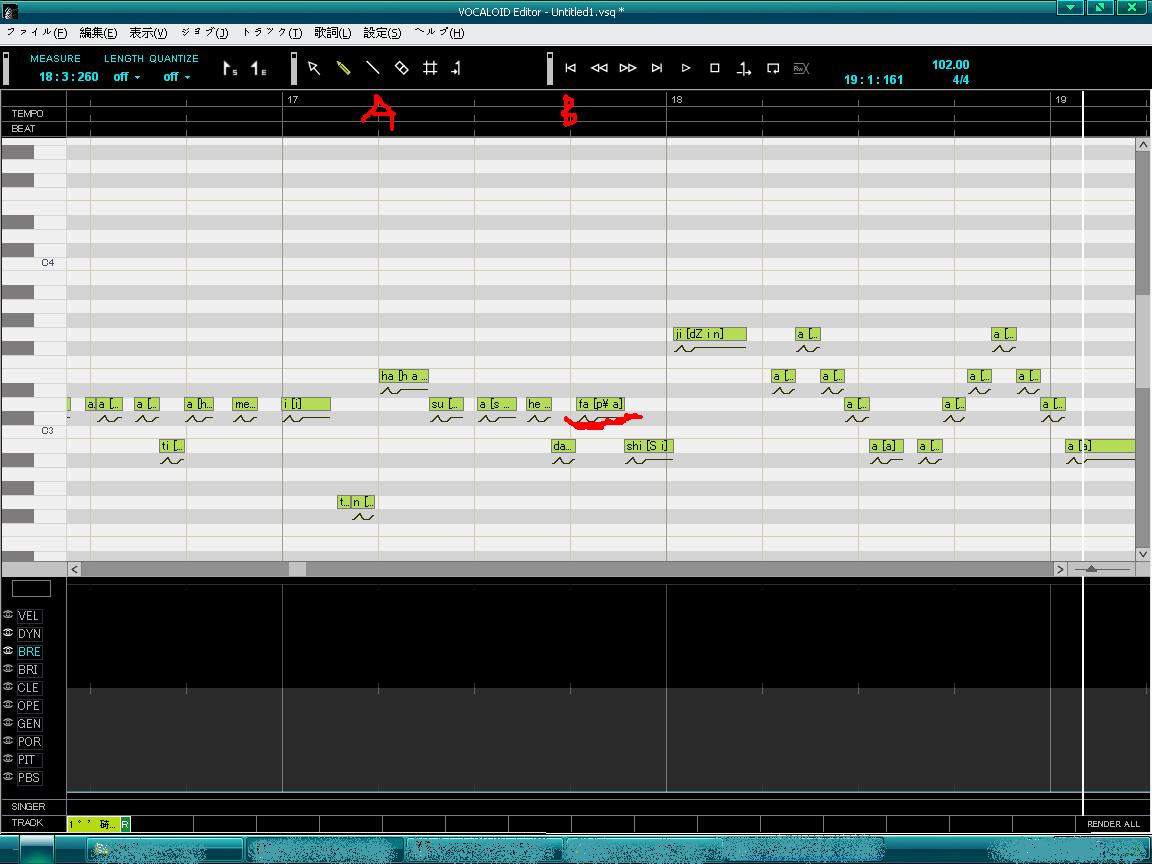Select the arrow pointer tool
This screenshot has height=864, width=1152.
coord(314,68)
